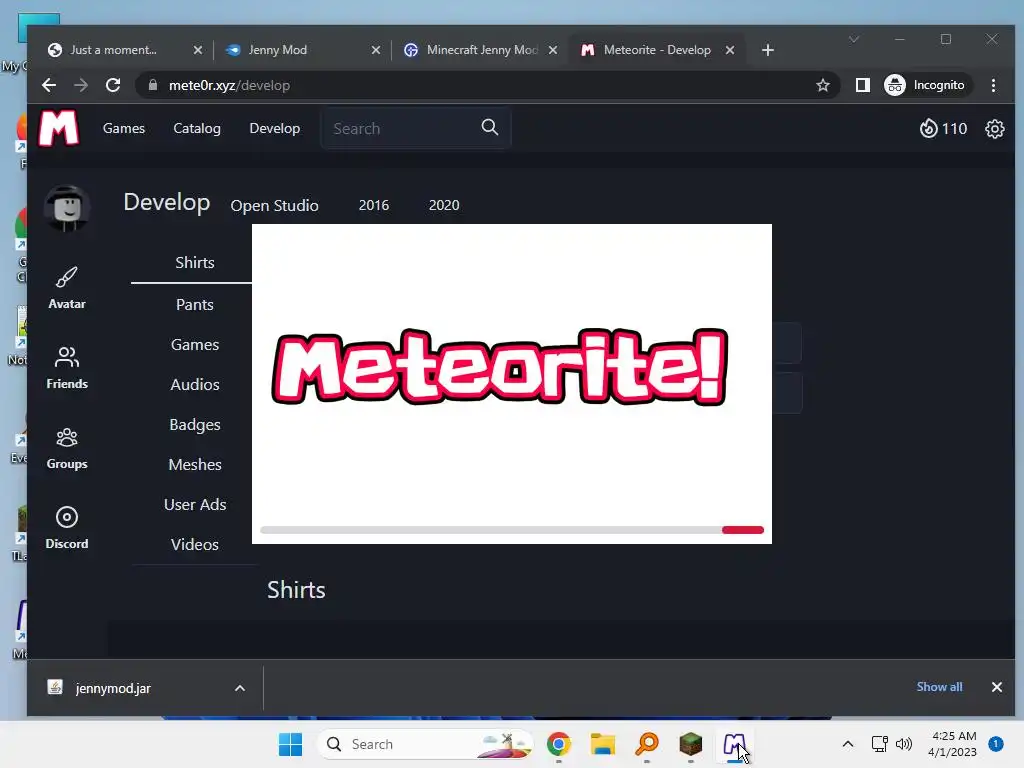Open the Groups sidebar icon
This screenshot has height=768, width=1024.
pos(67,448)
